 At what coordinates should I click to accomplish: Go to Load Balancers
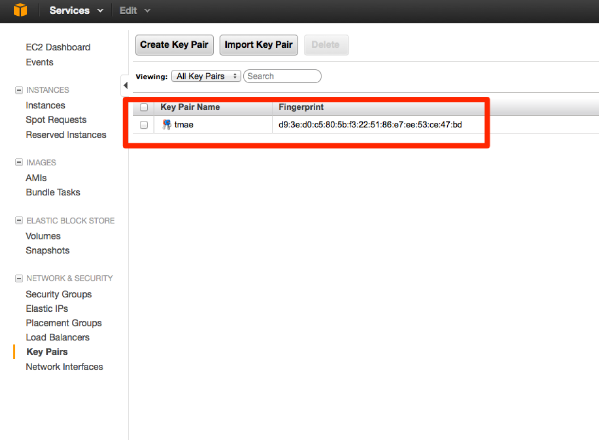tap(58, 338)
